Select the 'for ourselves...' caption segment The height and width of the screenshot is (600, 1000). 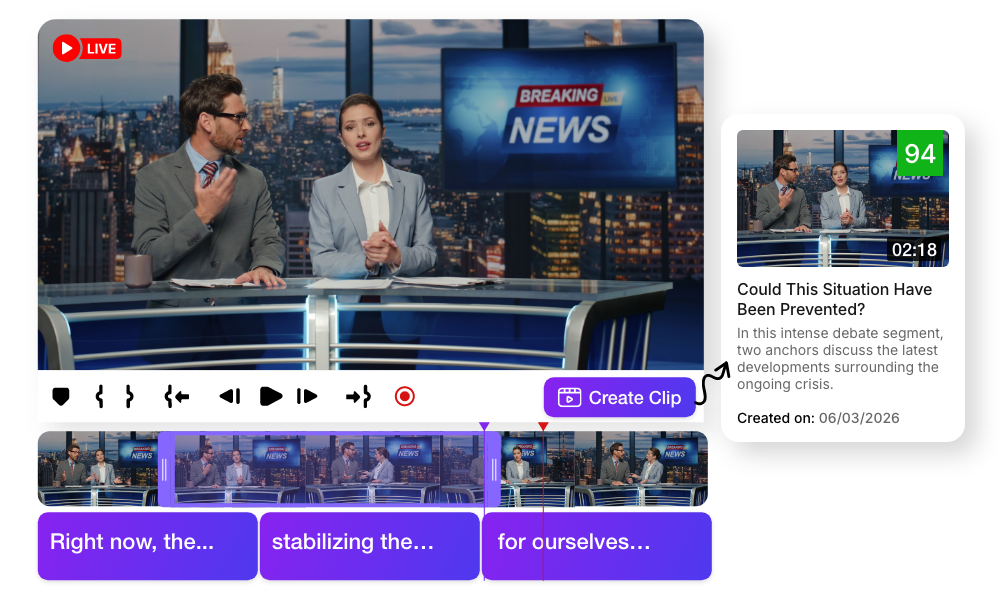(x=596, y=546)
